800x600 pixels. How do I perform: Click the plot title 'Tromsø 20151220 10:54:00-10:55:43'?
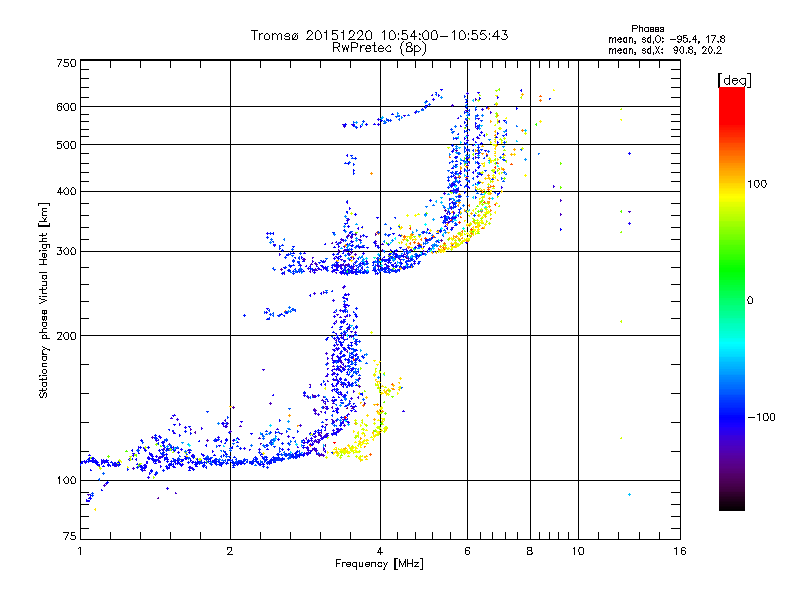click(x=379, y=35)
